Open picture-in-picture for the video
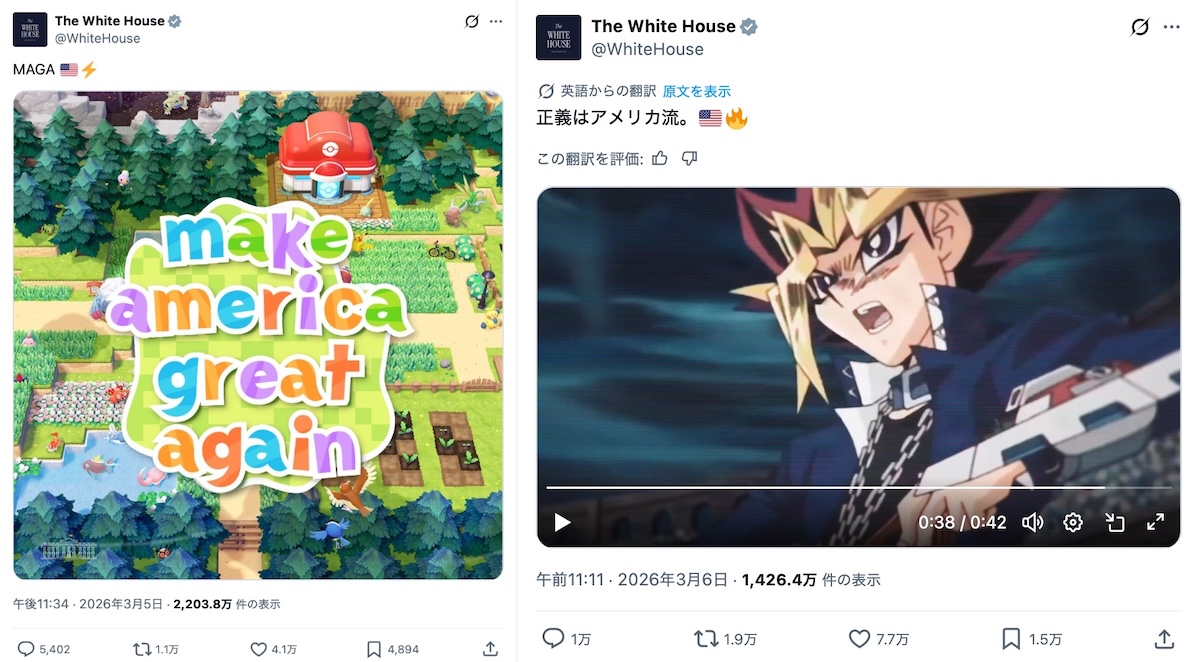Image resolution: width=1200 pixels, height=662 pixels. click(1114, 522)
